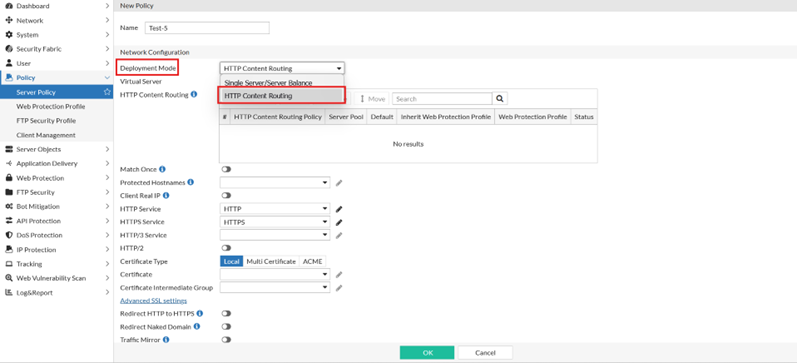The image size is (797, 363).
Task: Click the Web Vulnerability Scan icon
Action: [x=8, y=278]
